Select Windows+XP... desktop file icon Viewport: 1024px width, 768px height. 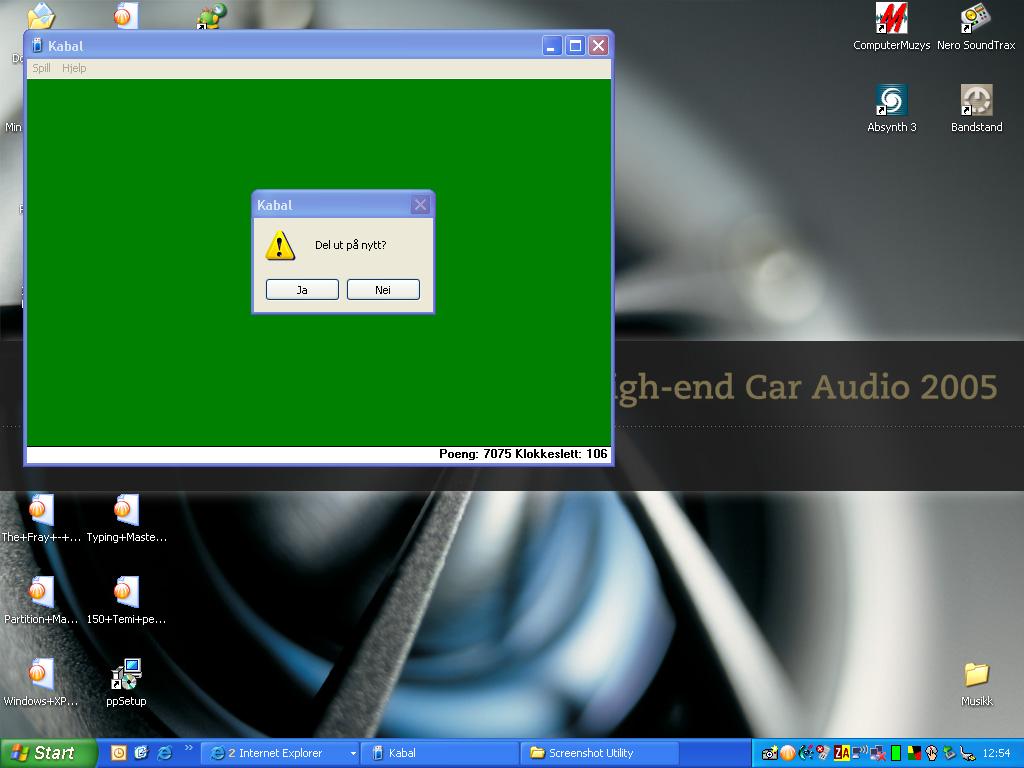point(40,682)
